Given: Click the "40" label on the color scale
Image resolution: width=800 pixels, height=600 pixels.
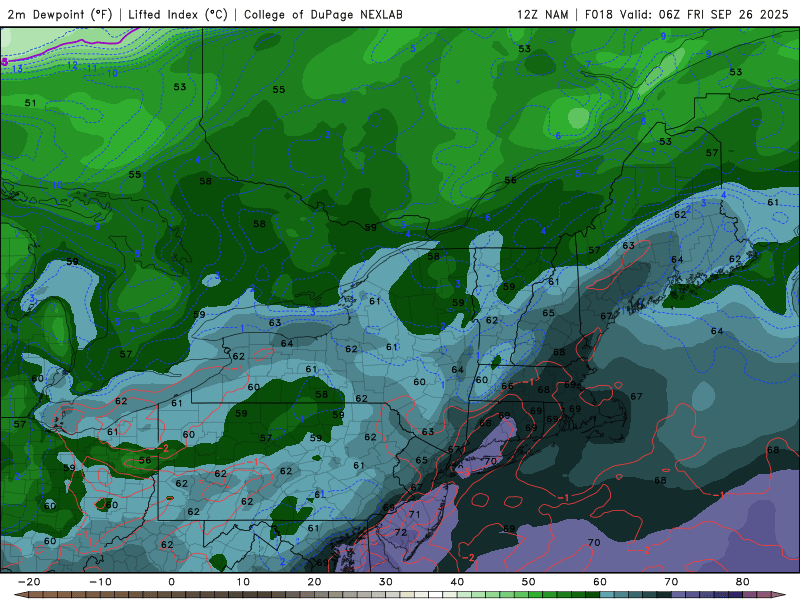Looking at the screenshot, I should pos(457,582).
